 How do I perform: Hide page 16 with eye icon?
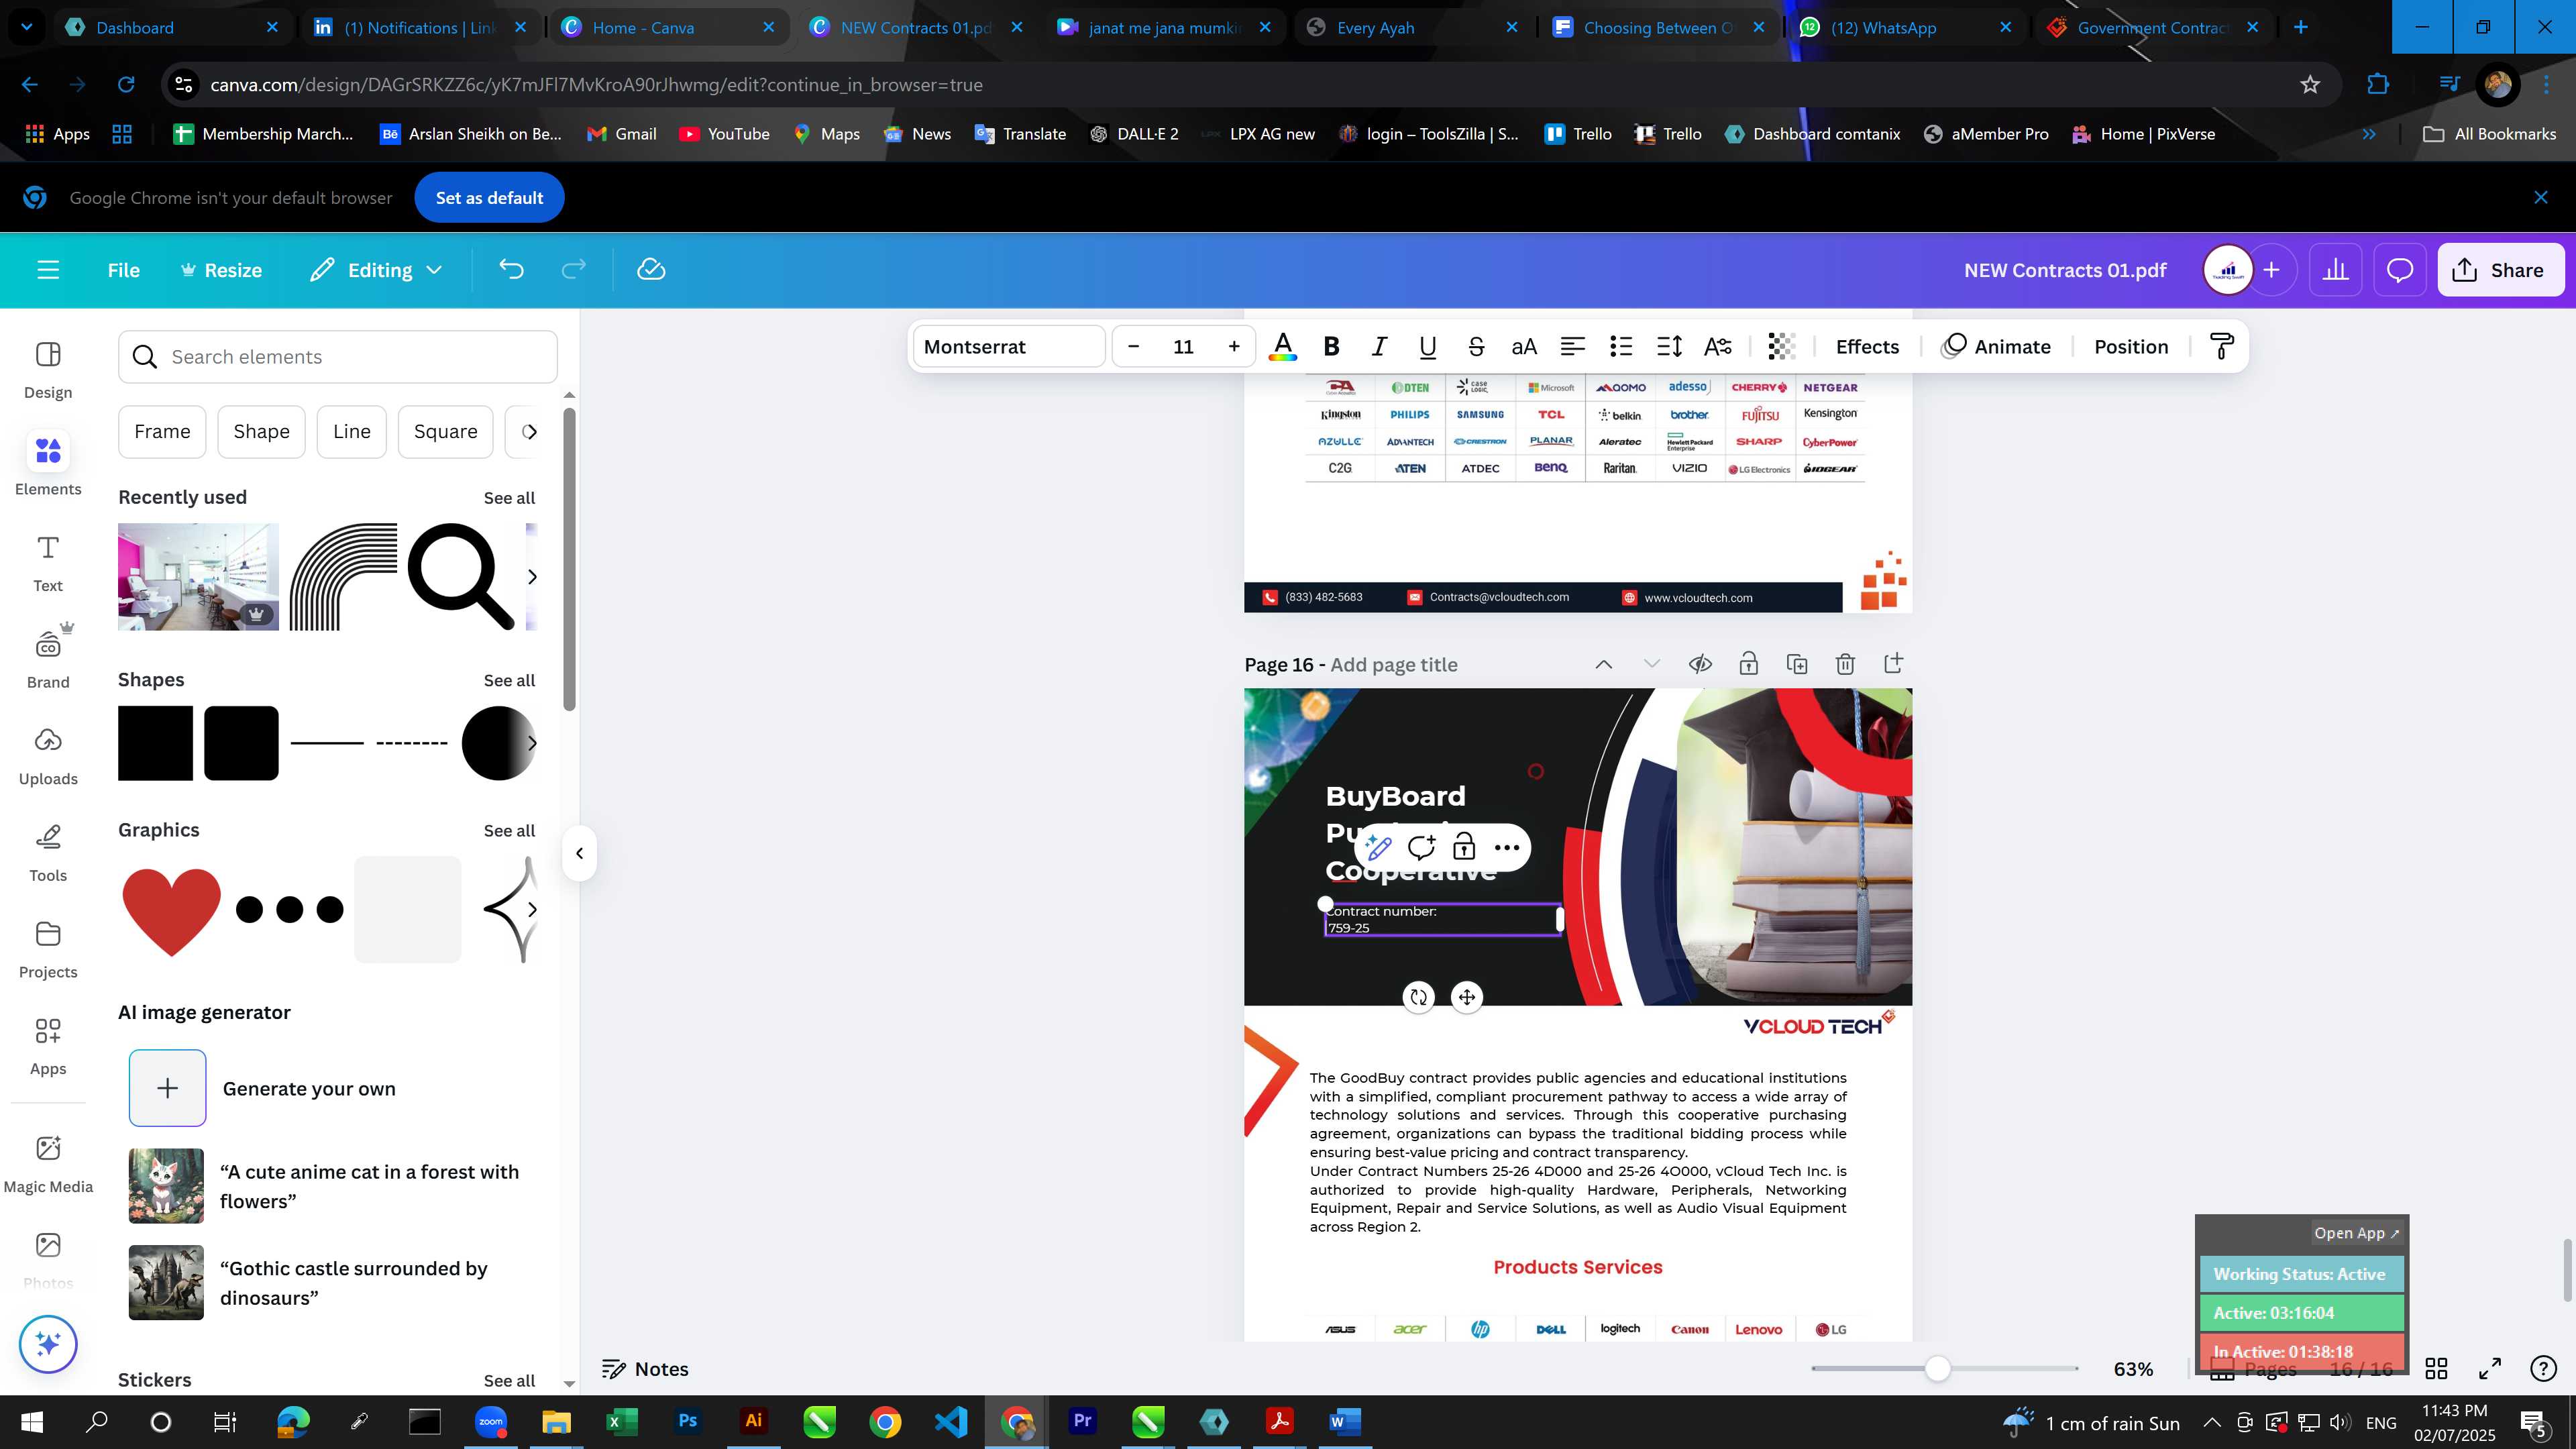tap(1700, 664)
